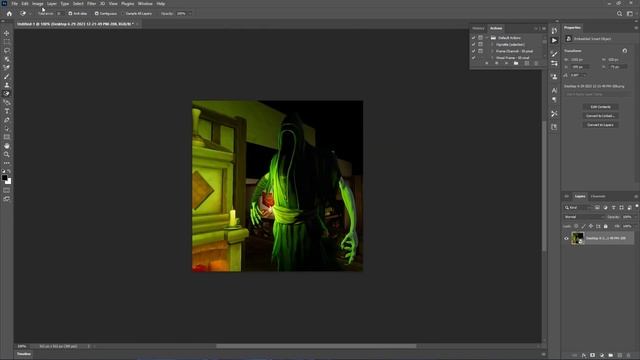Switch to the Channels tab
The image size is (640, 360).
[598, 196]
